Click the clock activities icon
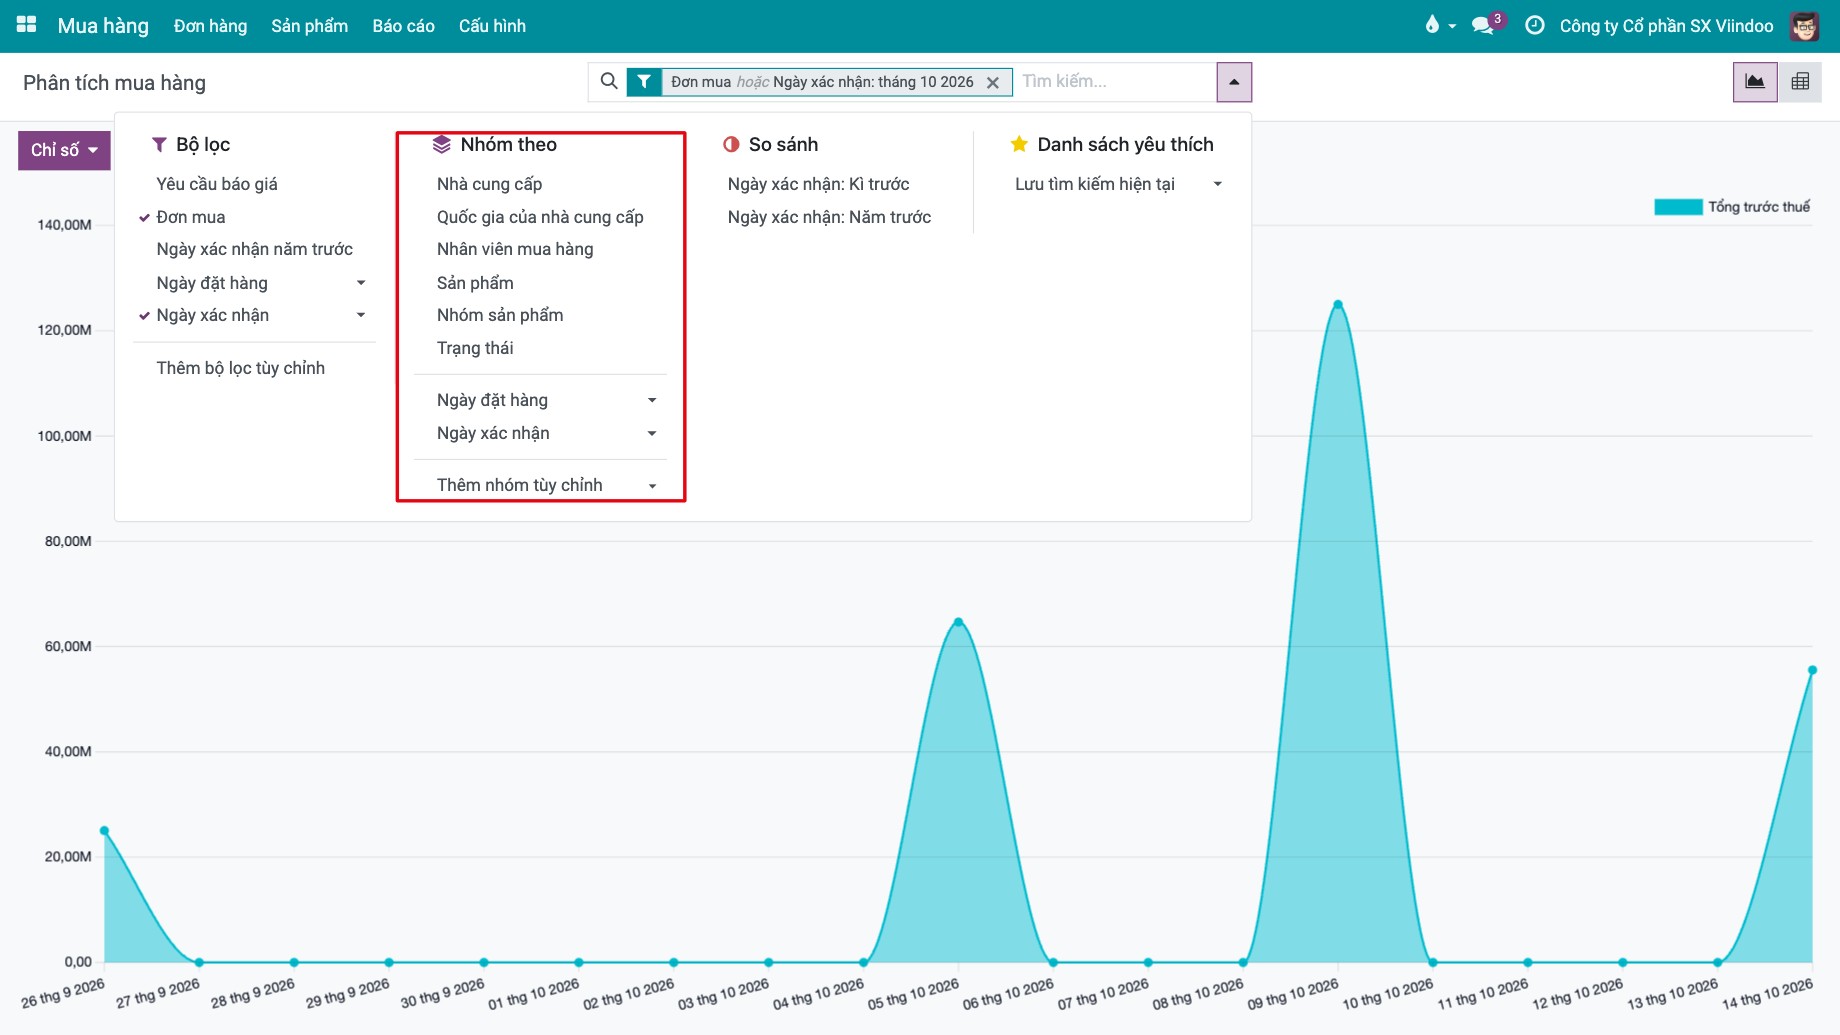This screenshot has height=1035, width=1840. 1534,25
